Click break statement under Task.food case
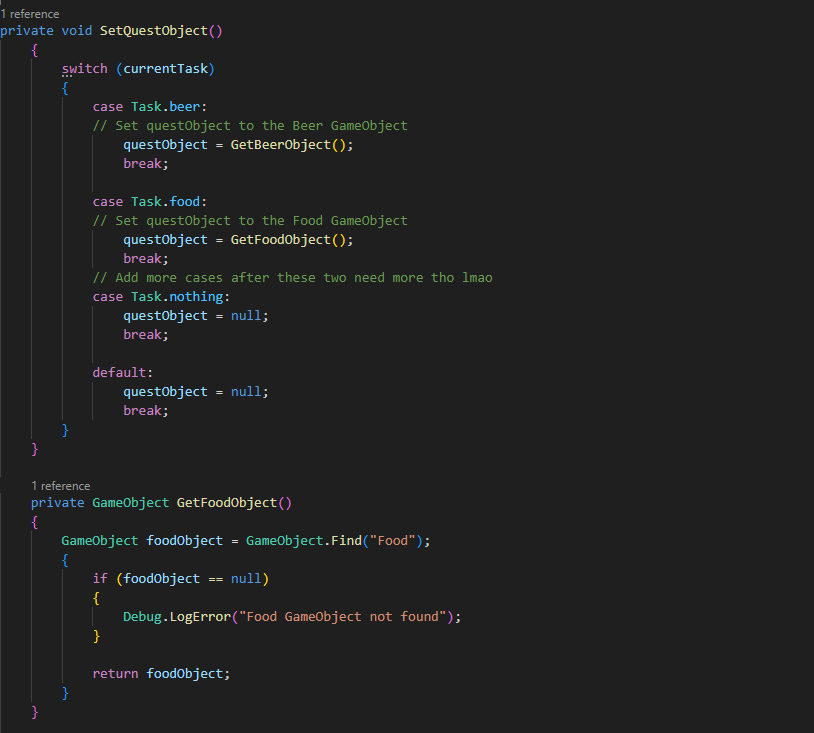Screen dimensions: 814x733 click(146, 259)
